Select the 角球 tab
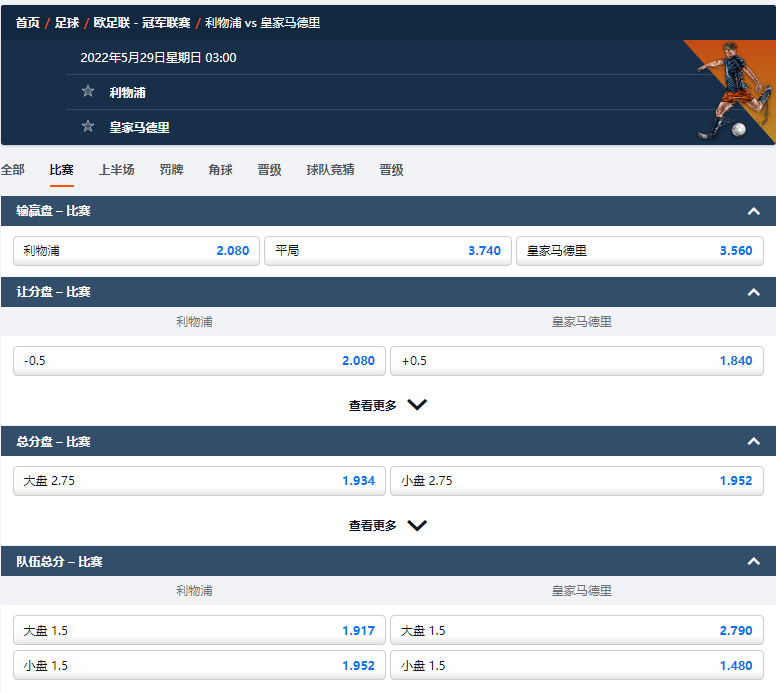The width and height of the screenshot is (776, 693). (220, 170)
